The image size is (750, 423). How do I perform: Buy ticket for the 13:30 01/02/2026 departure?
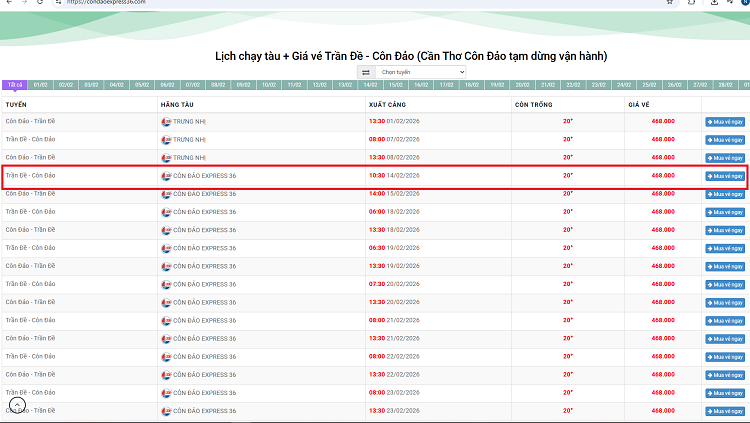(x=725, y=121)
